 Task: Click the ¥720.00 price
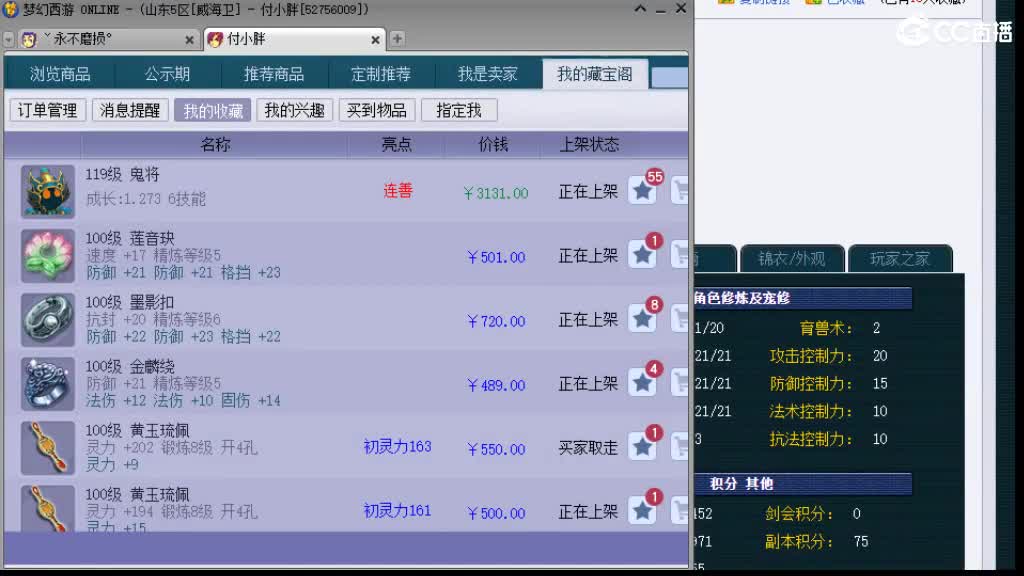496,321
